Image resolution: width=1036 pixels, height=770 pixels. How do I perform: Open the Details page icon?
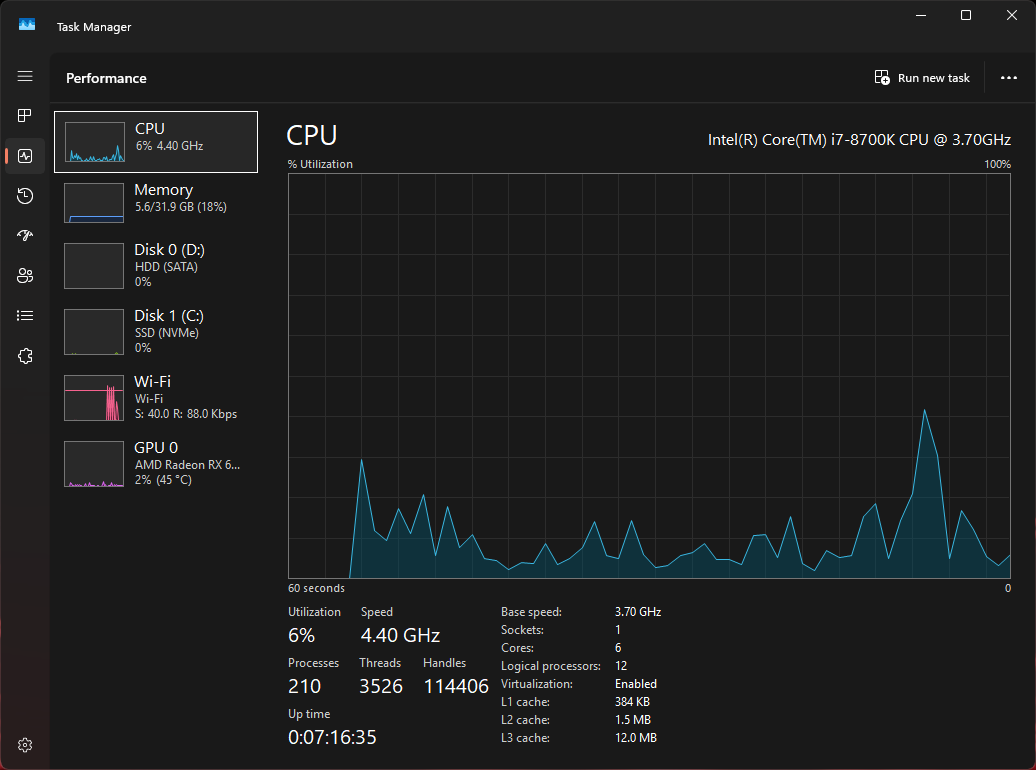(25, 315)
